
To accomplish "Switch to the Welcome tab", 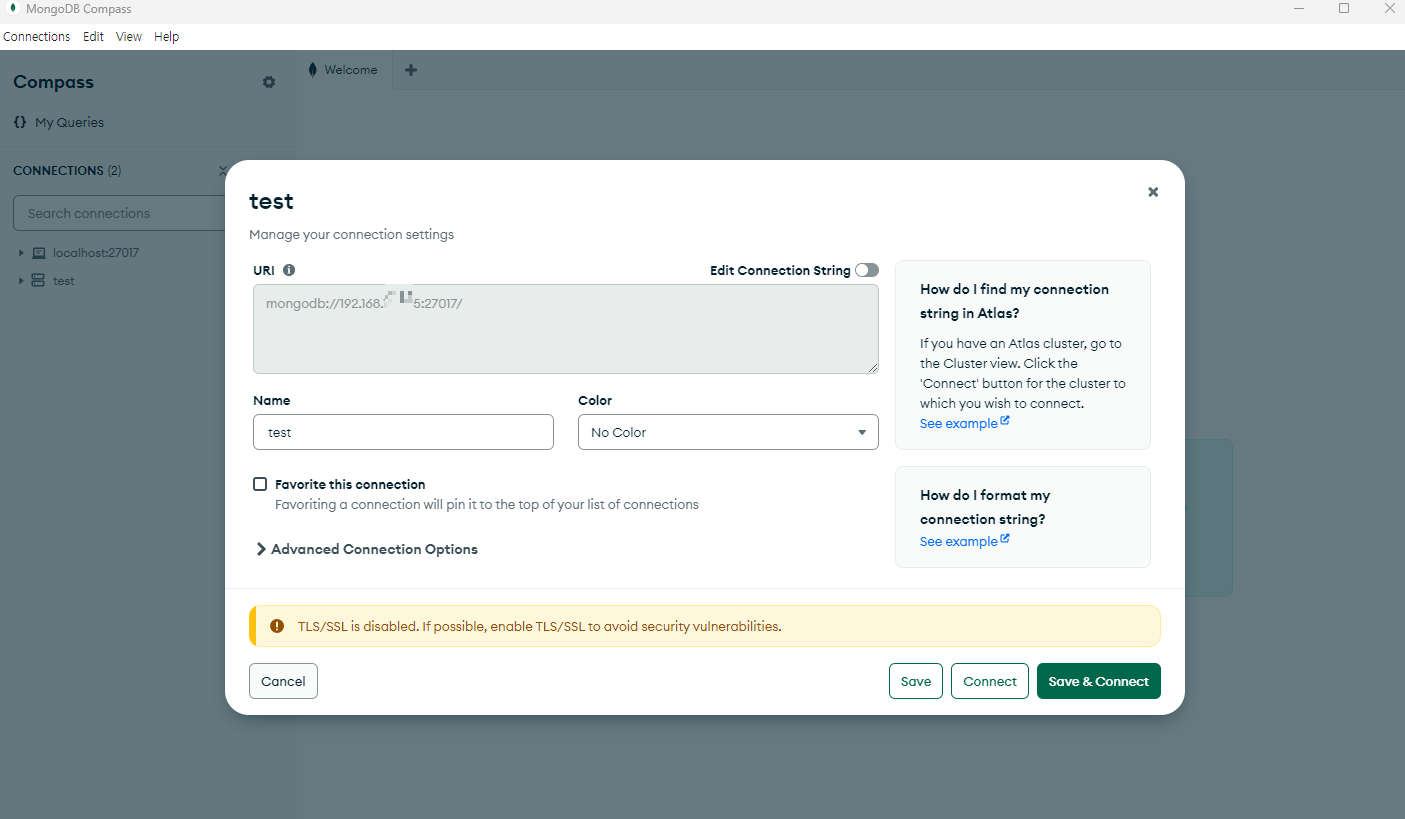I will pos(345,70).
